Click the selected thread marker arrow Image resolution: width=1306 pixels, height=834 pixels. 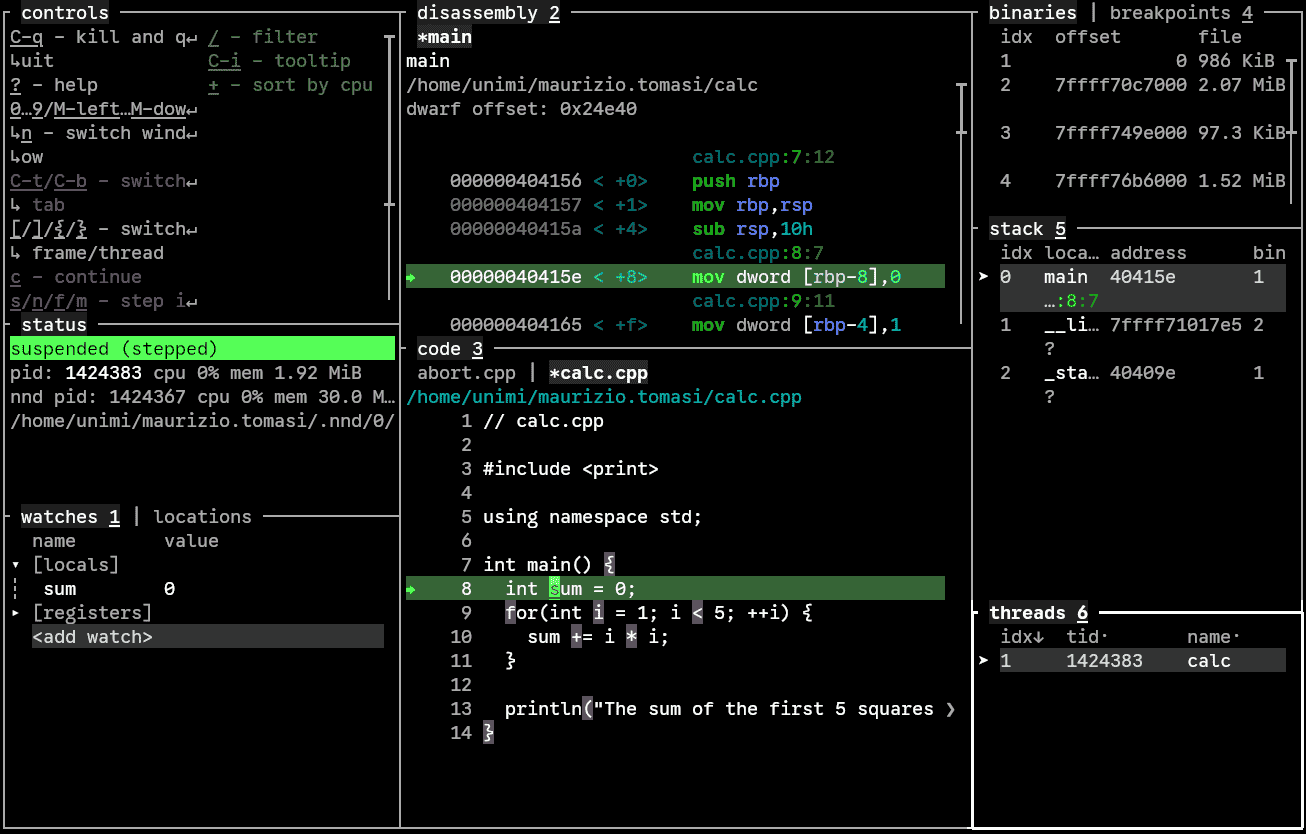(985, 661)
